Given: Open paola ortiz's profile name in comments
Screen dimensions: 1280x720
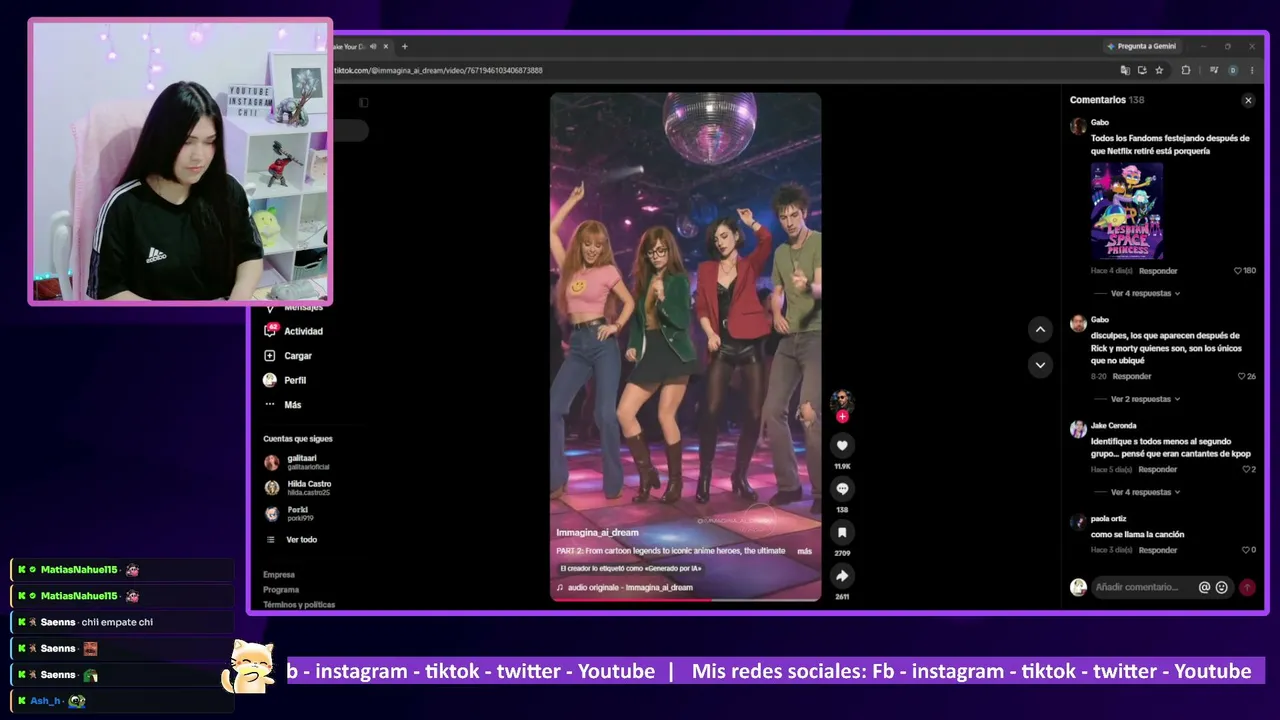Looking at the screenshot, I should point(1110,520).
